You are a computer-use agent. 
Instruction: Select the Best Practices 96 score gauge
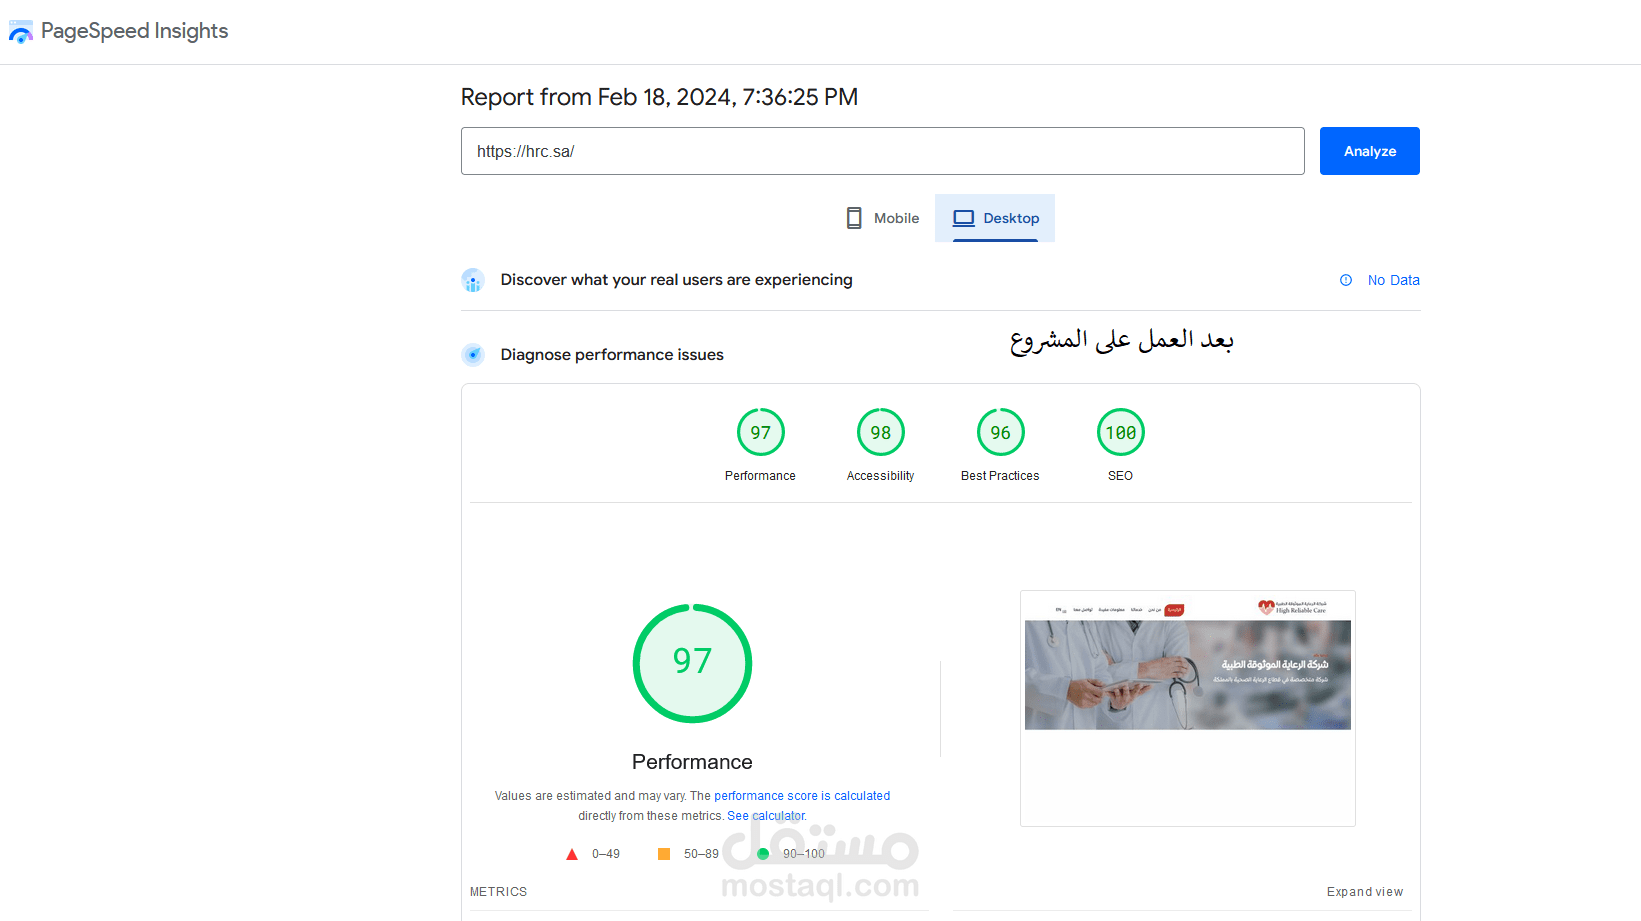pyautogui.click(x=1001, y=432)
